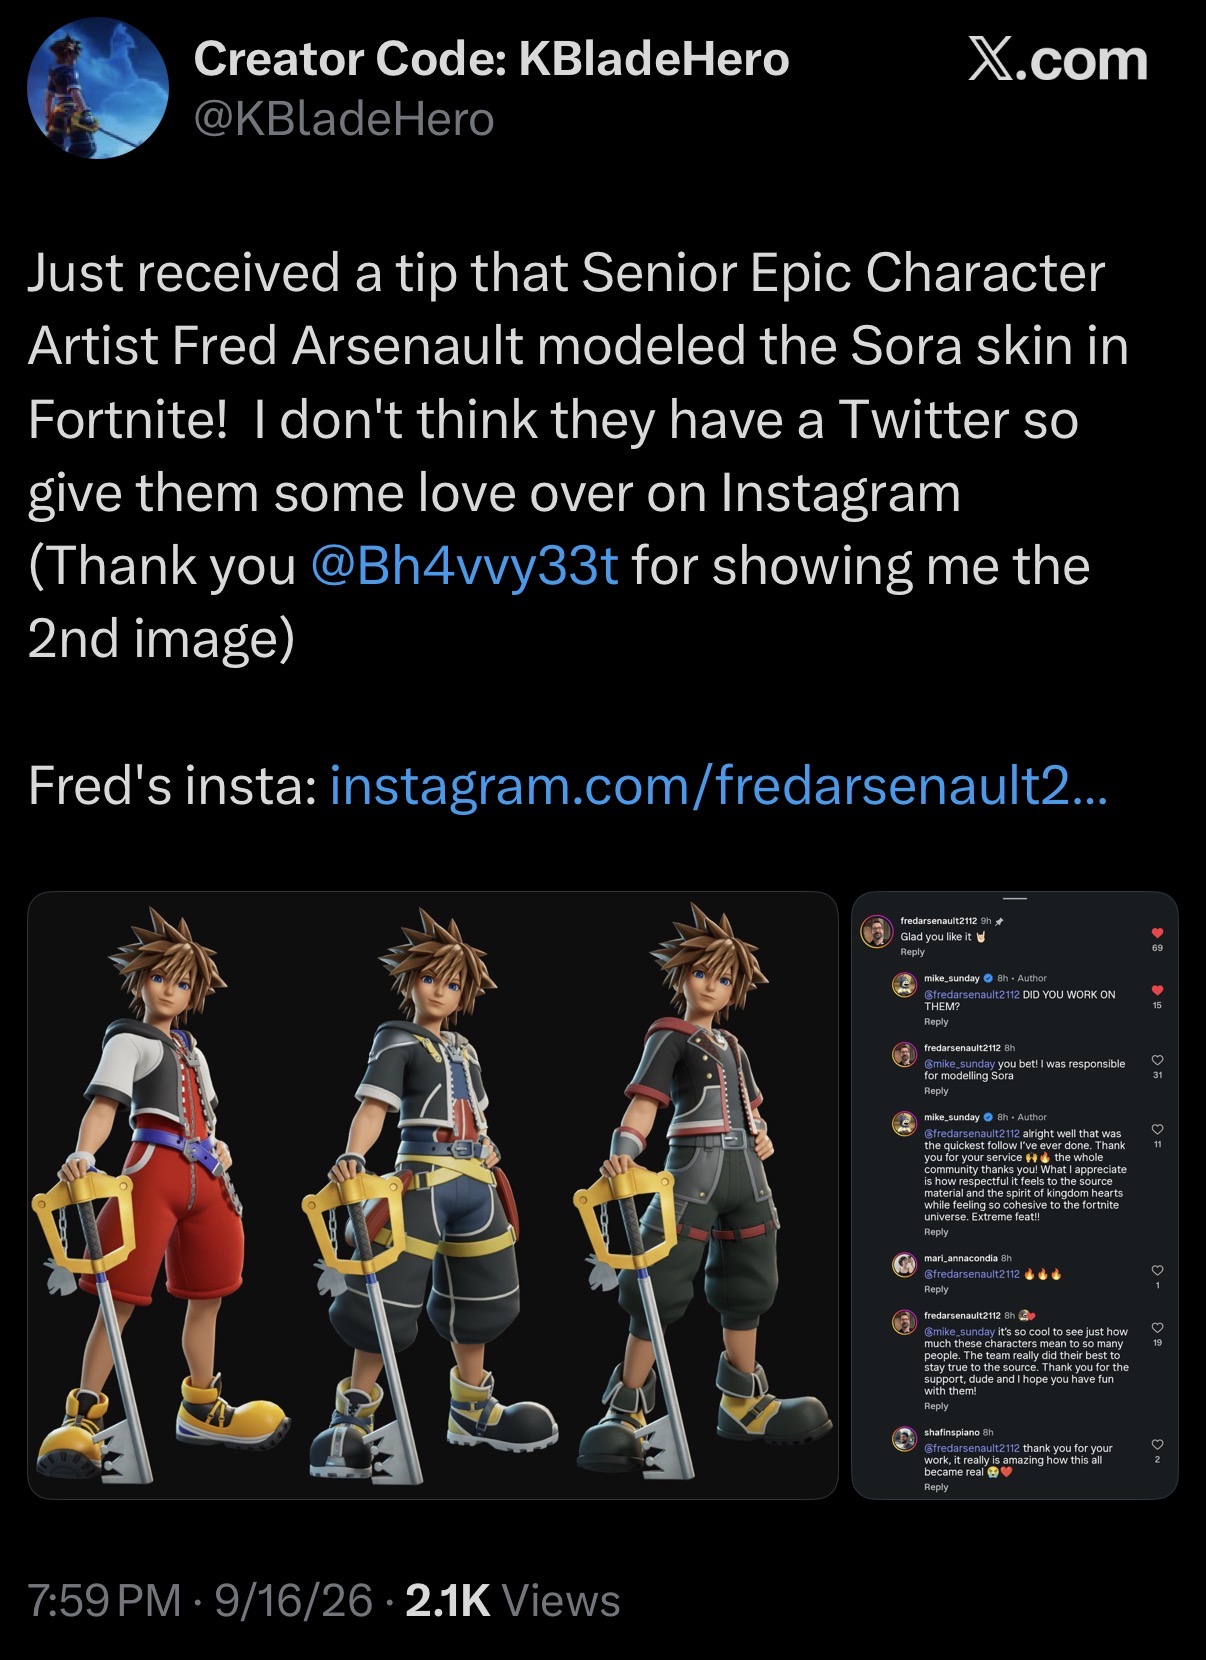Open Creator Code: KBladeHero display name

[491, 60]
